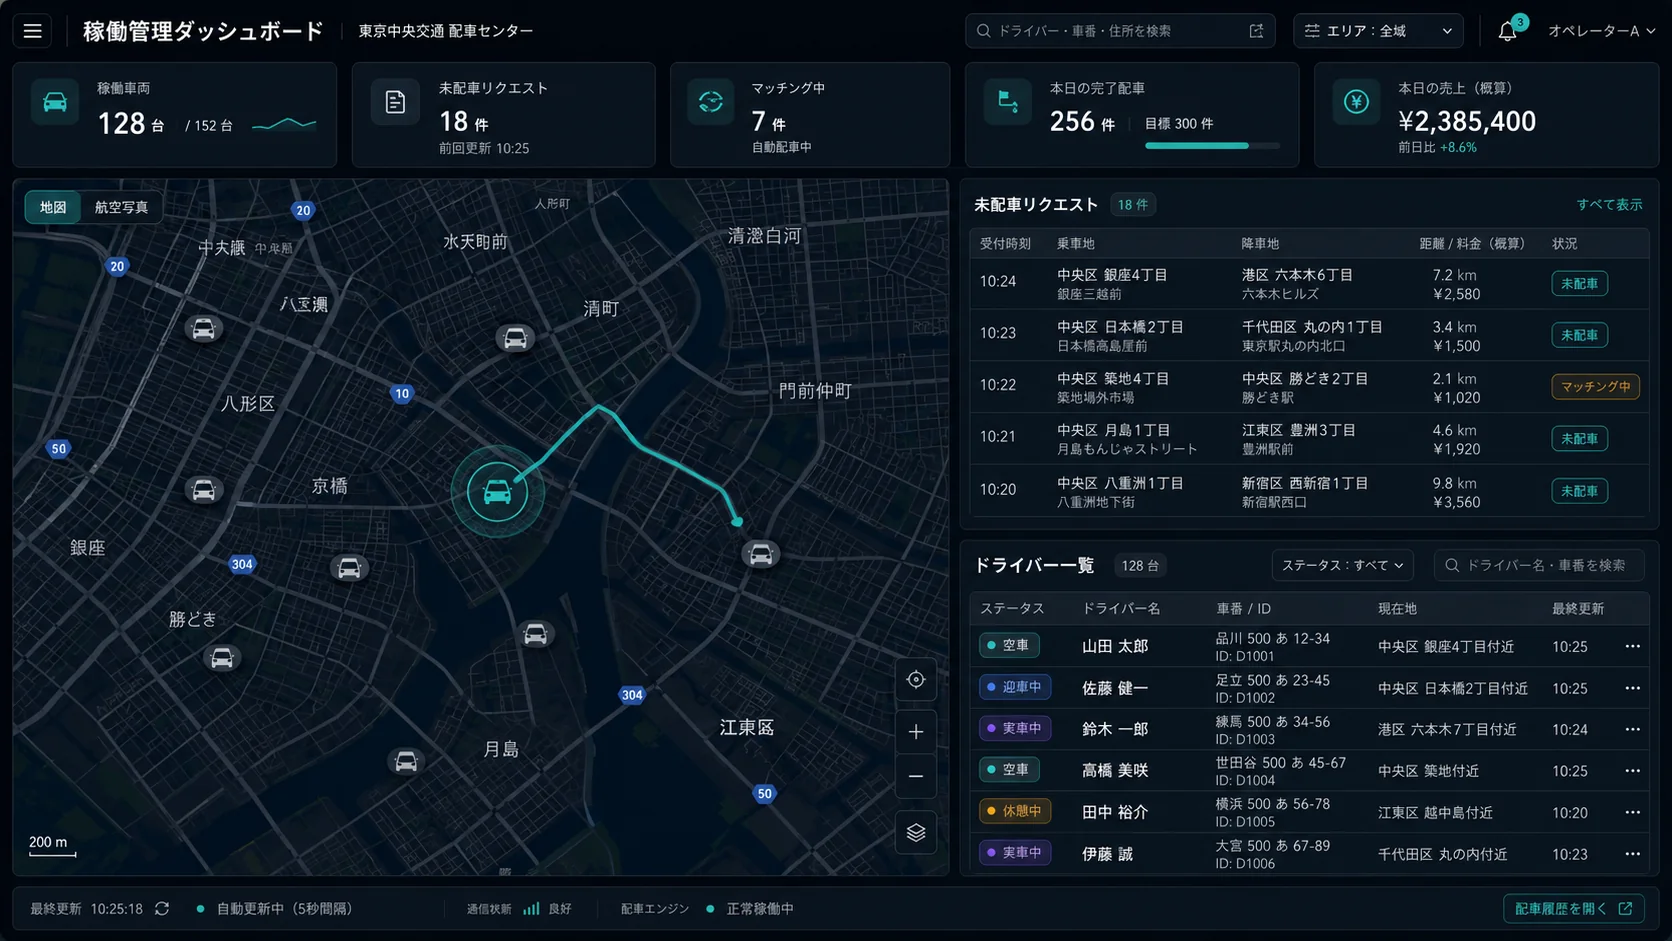
Task: Click the vehicle marker near 月島
Action: 406,762
